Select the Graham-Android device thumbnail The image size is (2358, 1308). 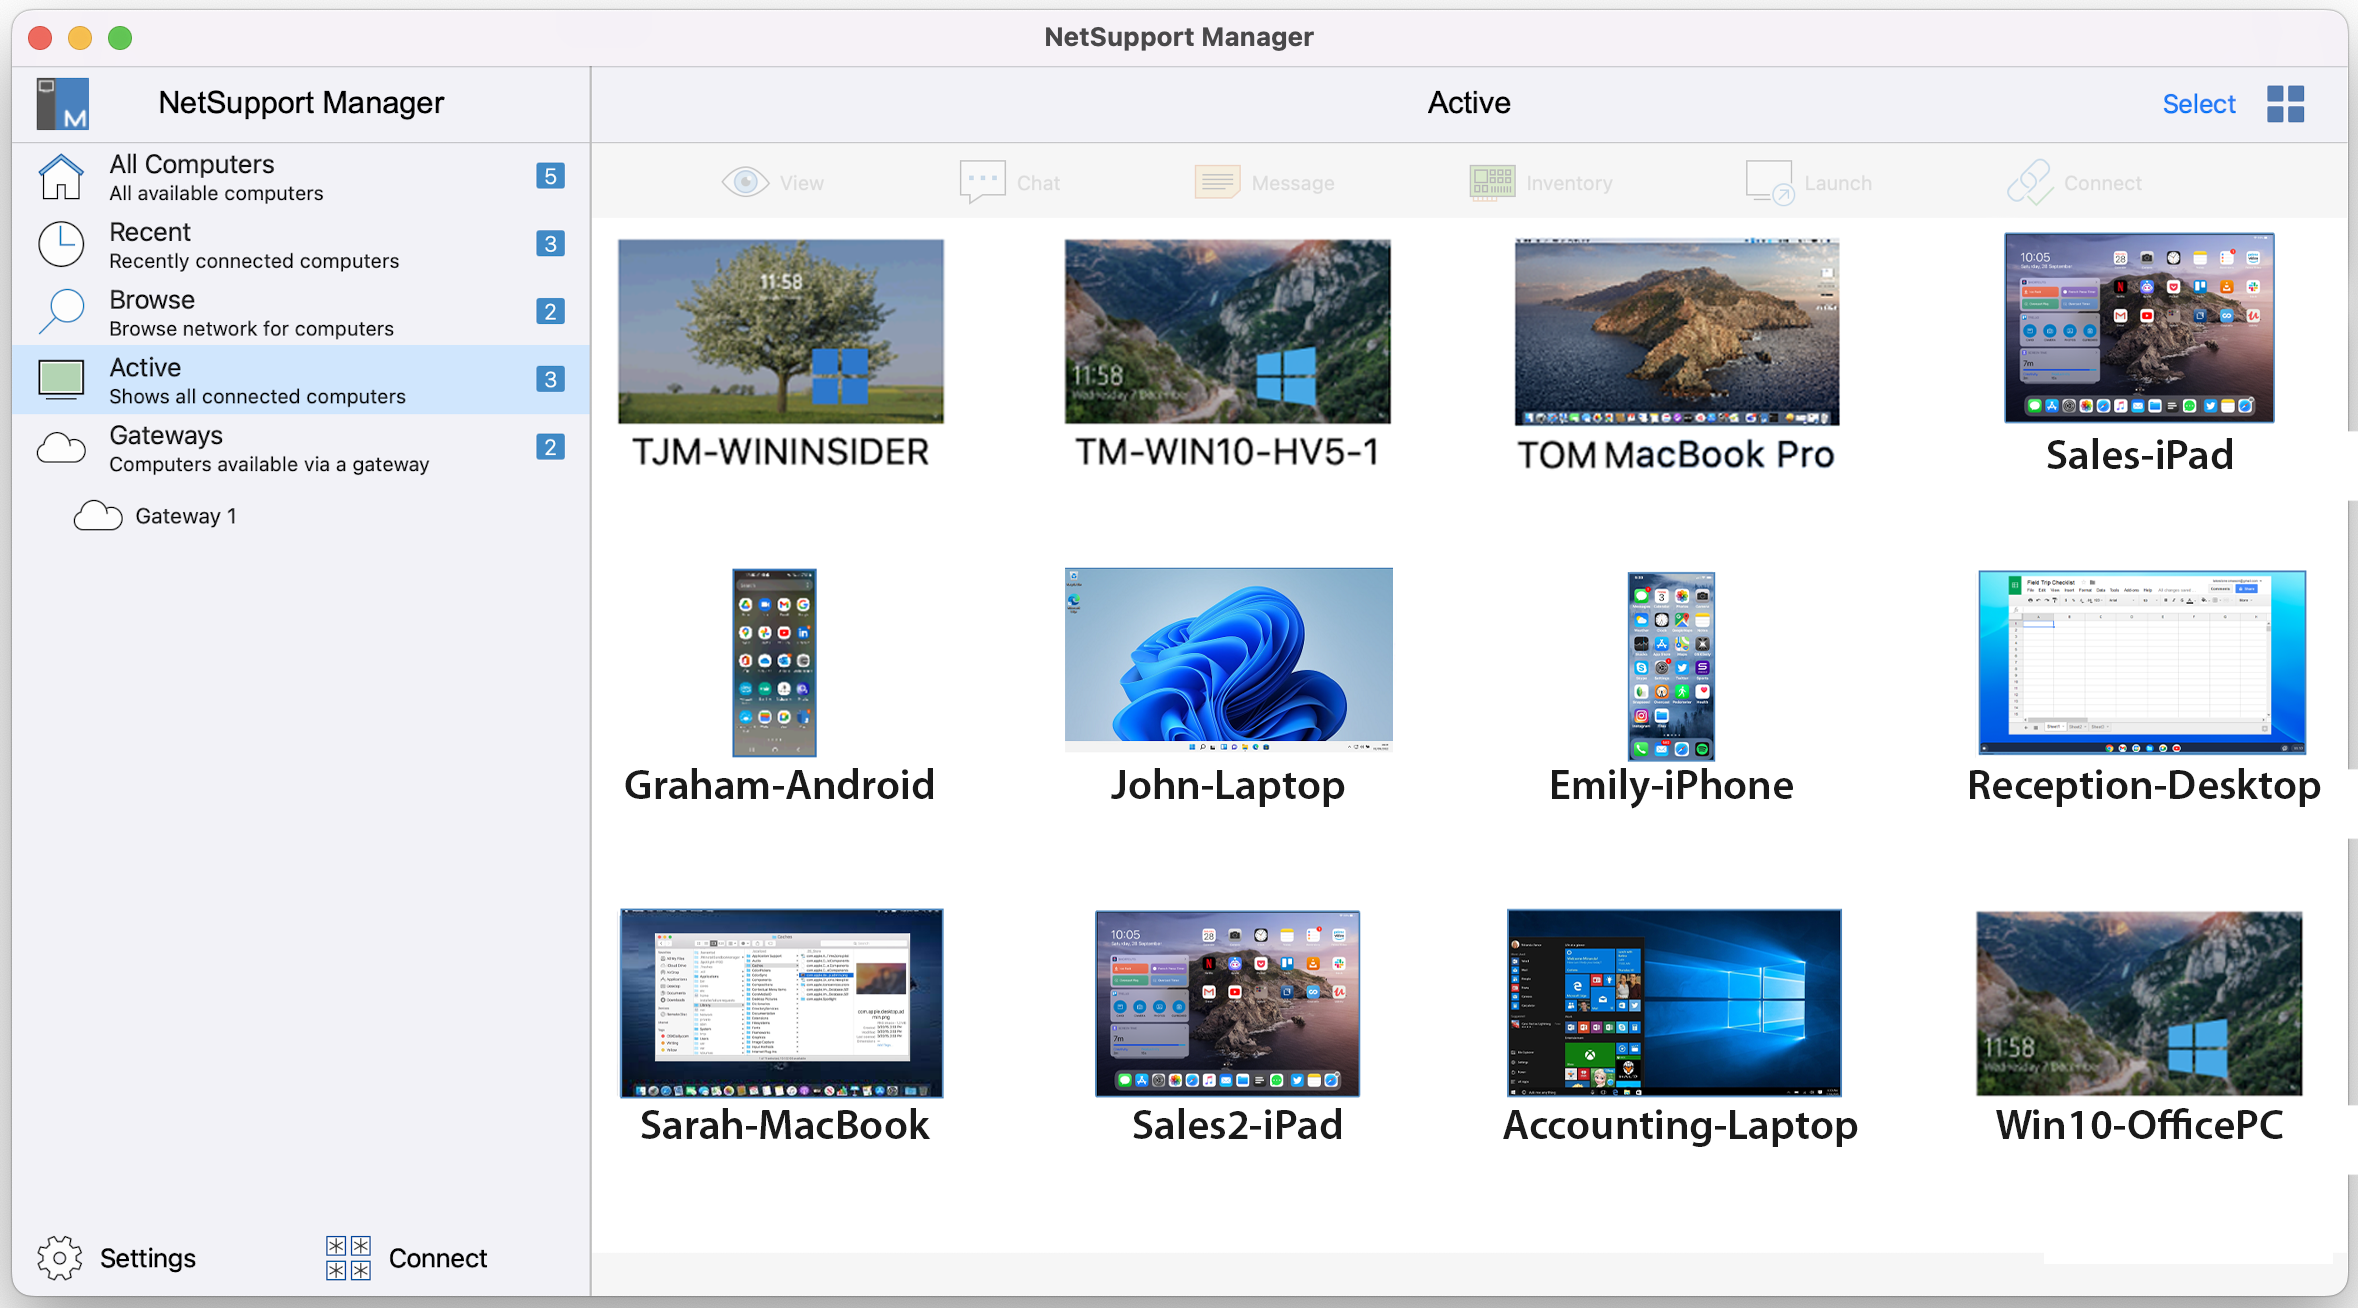tap(774, 662)
